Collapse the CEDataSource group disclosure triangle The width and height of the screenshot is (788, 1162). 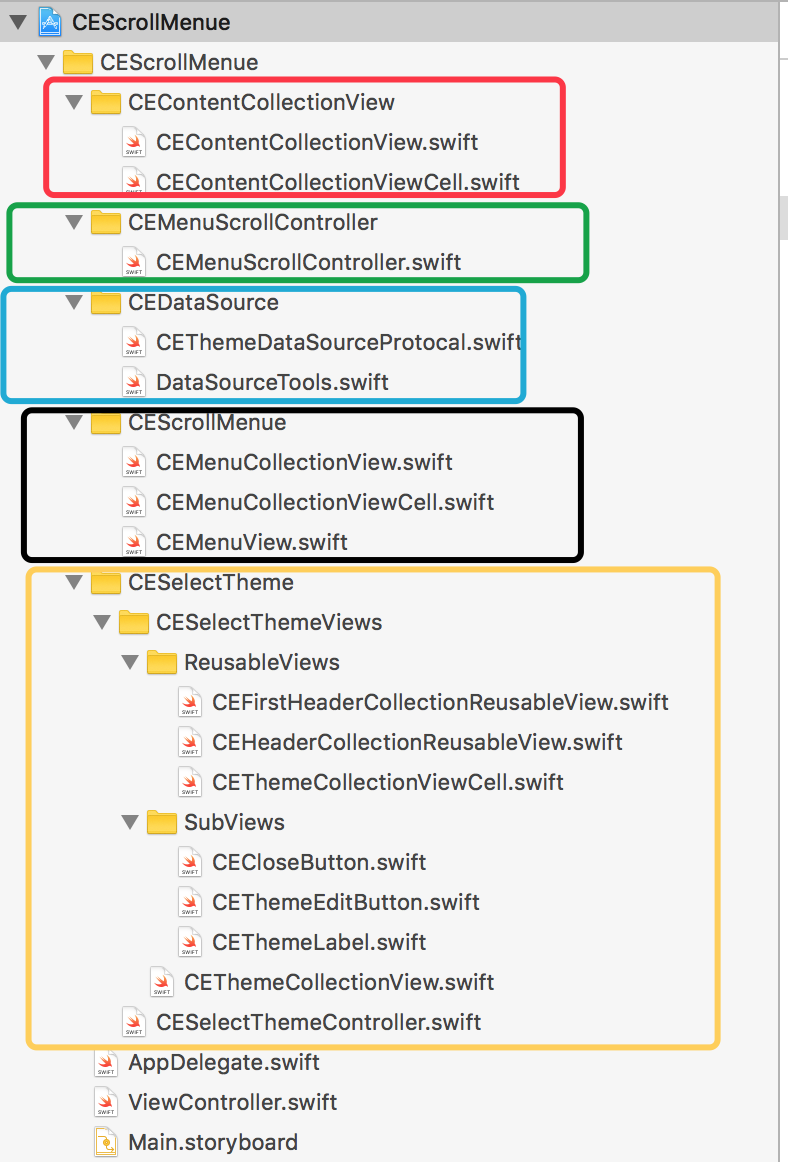73,302
